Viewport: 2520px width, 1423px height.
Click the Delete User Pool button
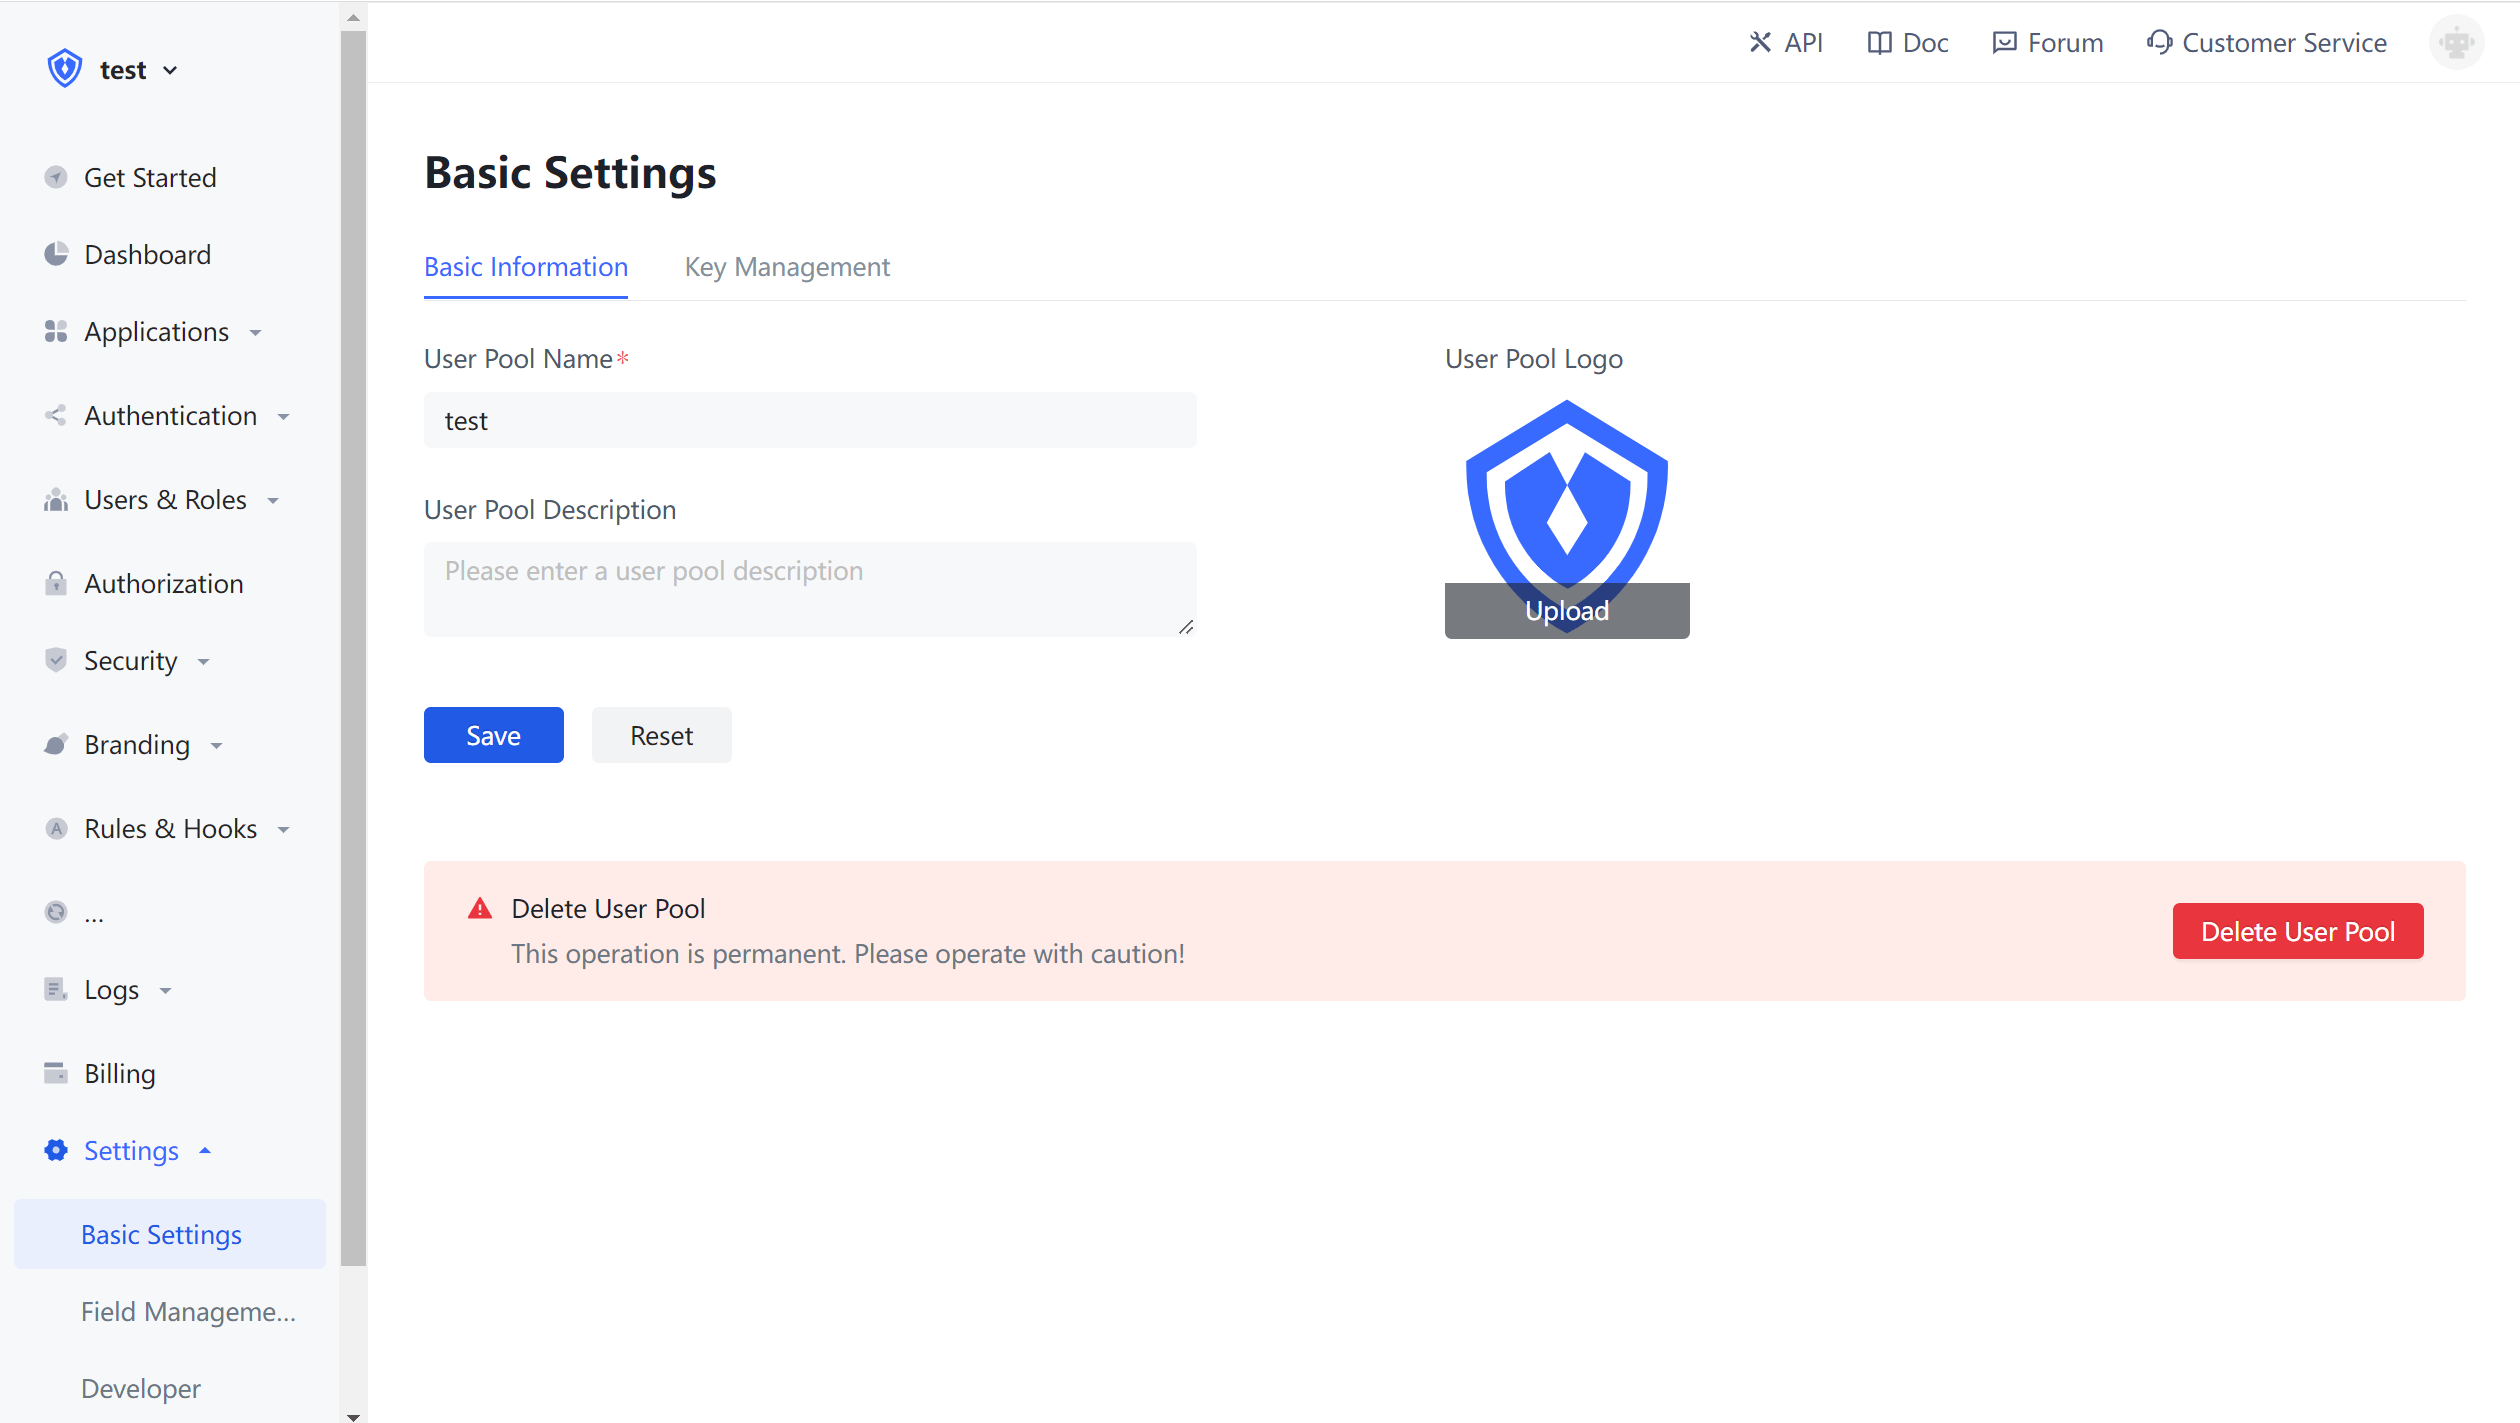click(x=2297, y=931)
